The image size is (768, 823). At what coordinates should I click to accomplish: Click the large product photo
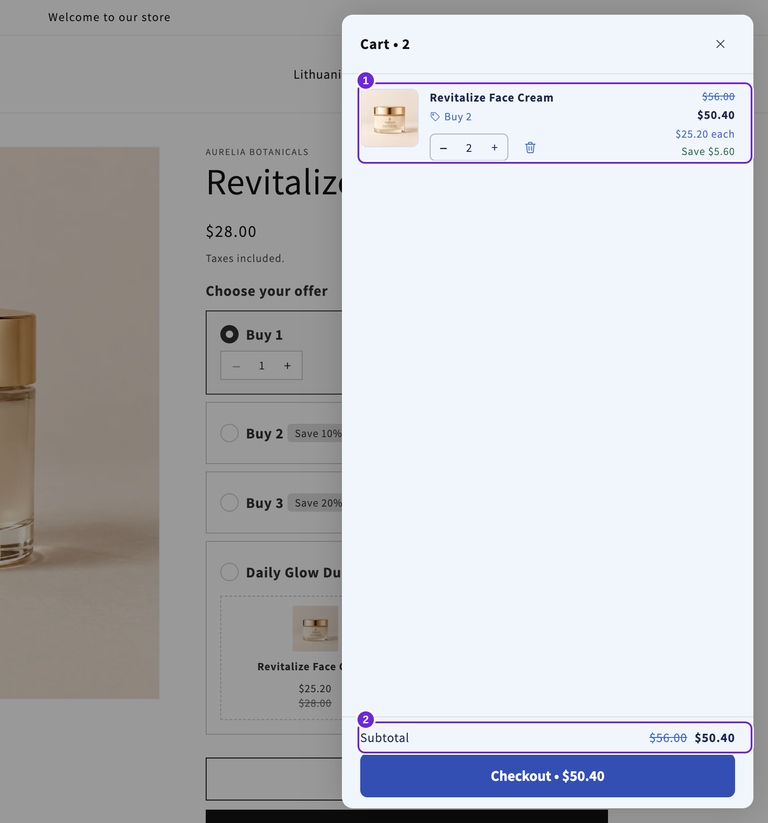click(x=80, y=423)
